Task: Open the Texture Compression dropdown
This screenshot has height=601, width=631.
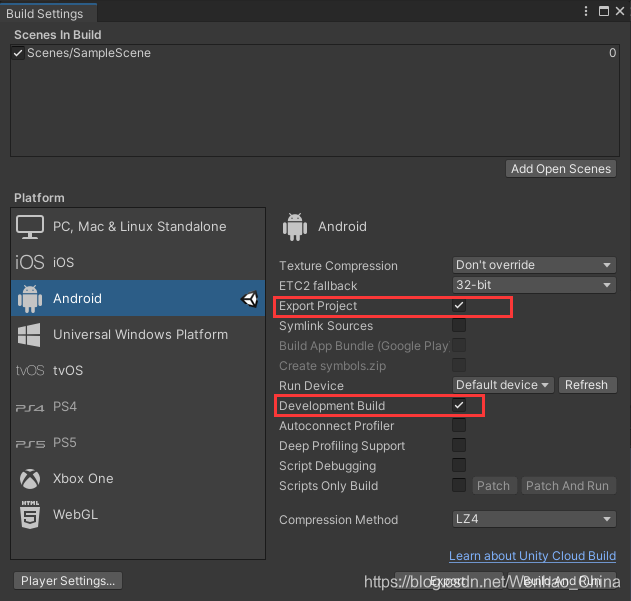Action: coord(534,265)
